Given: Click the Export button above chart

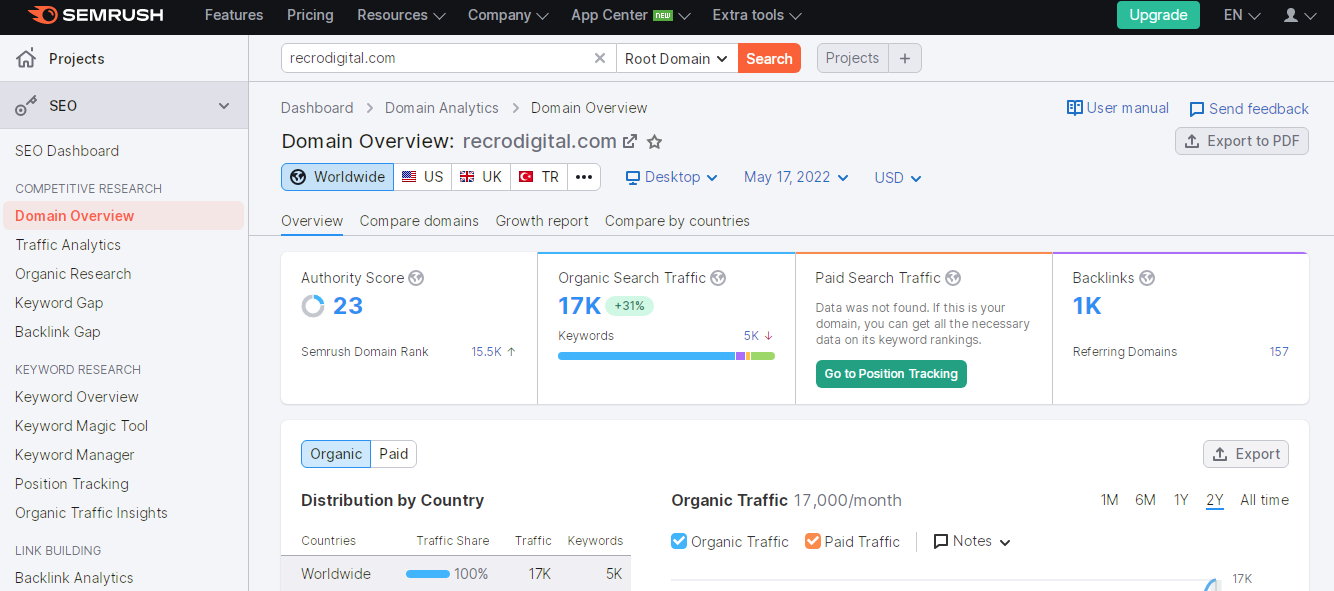Looking at the screenshot, I should point(1246,454).
